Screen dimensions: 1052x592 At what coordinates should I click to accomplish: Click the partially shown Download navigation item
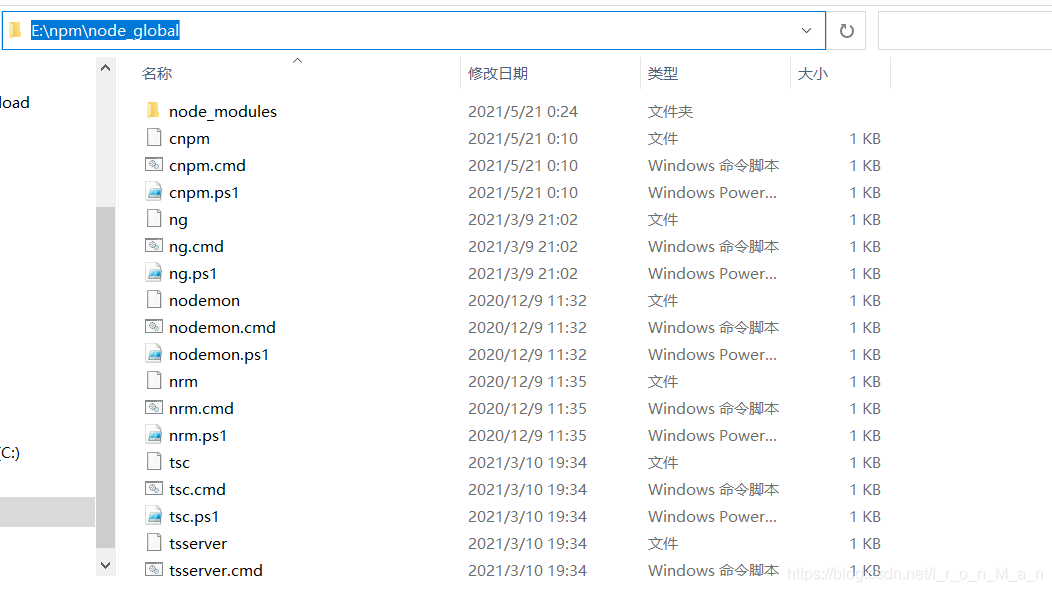(15, 102)
